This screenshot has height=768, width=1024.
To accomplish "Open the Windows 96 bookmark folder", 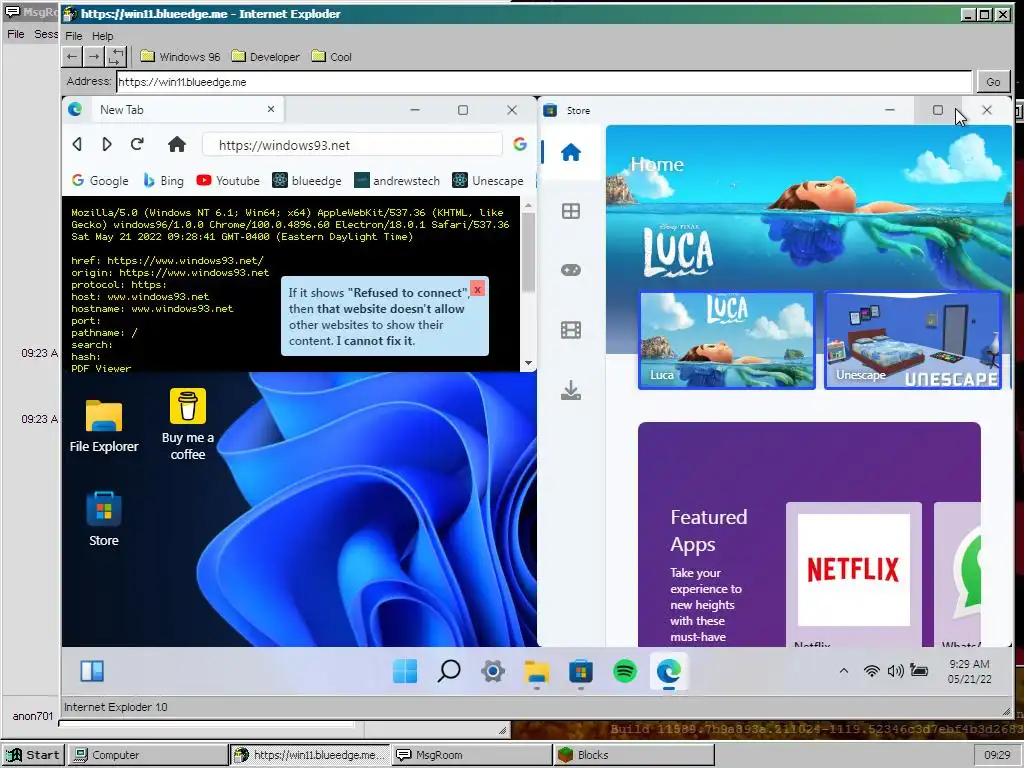I will click(180, 57).
